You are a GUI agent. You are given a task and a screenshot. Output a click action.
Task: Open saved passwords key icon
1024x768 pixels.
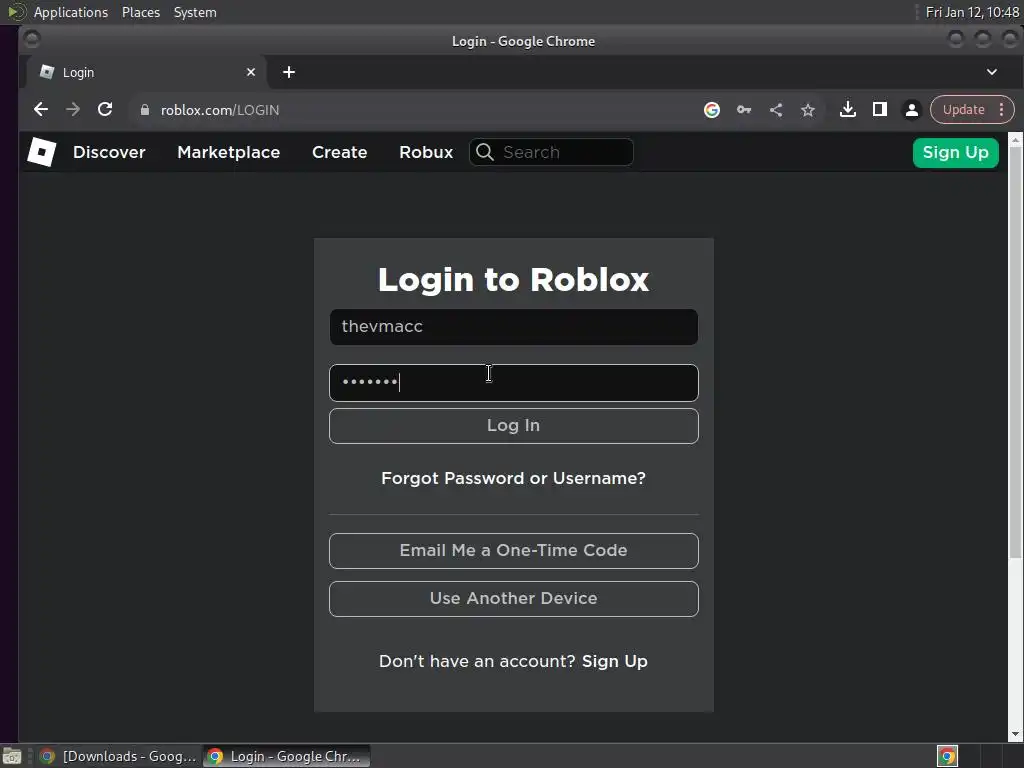point(744,110)
